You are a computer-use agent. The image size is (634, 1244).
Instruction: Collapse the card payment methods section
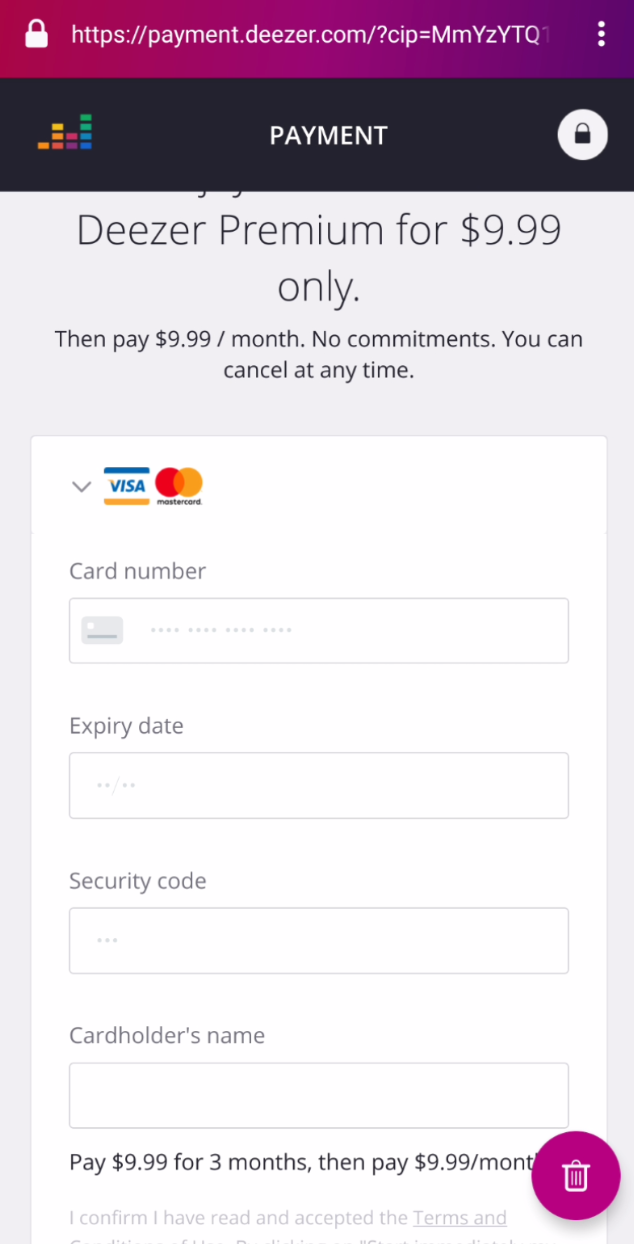81,487
